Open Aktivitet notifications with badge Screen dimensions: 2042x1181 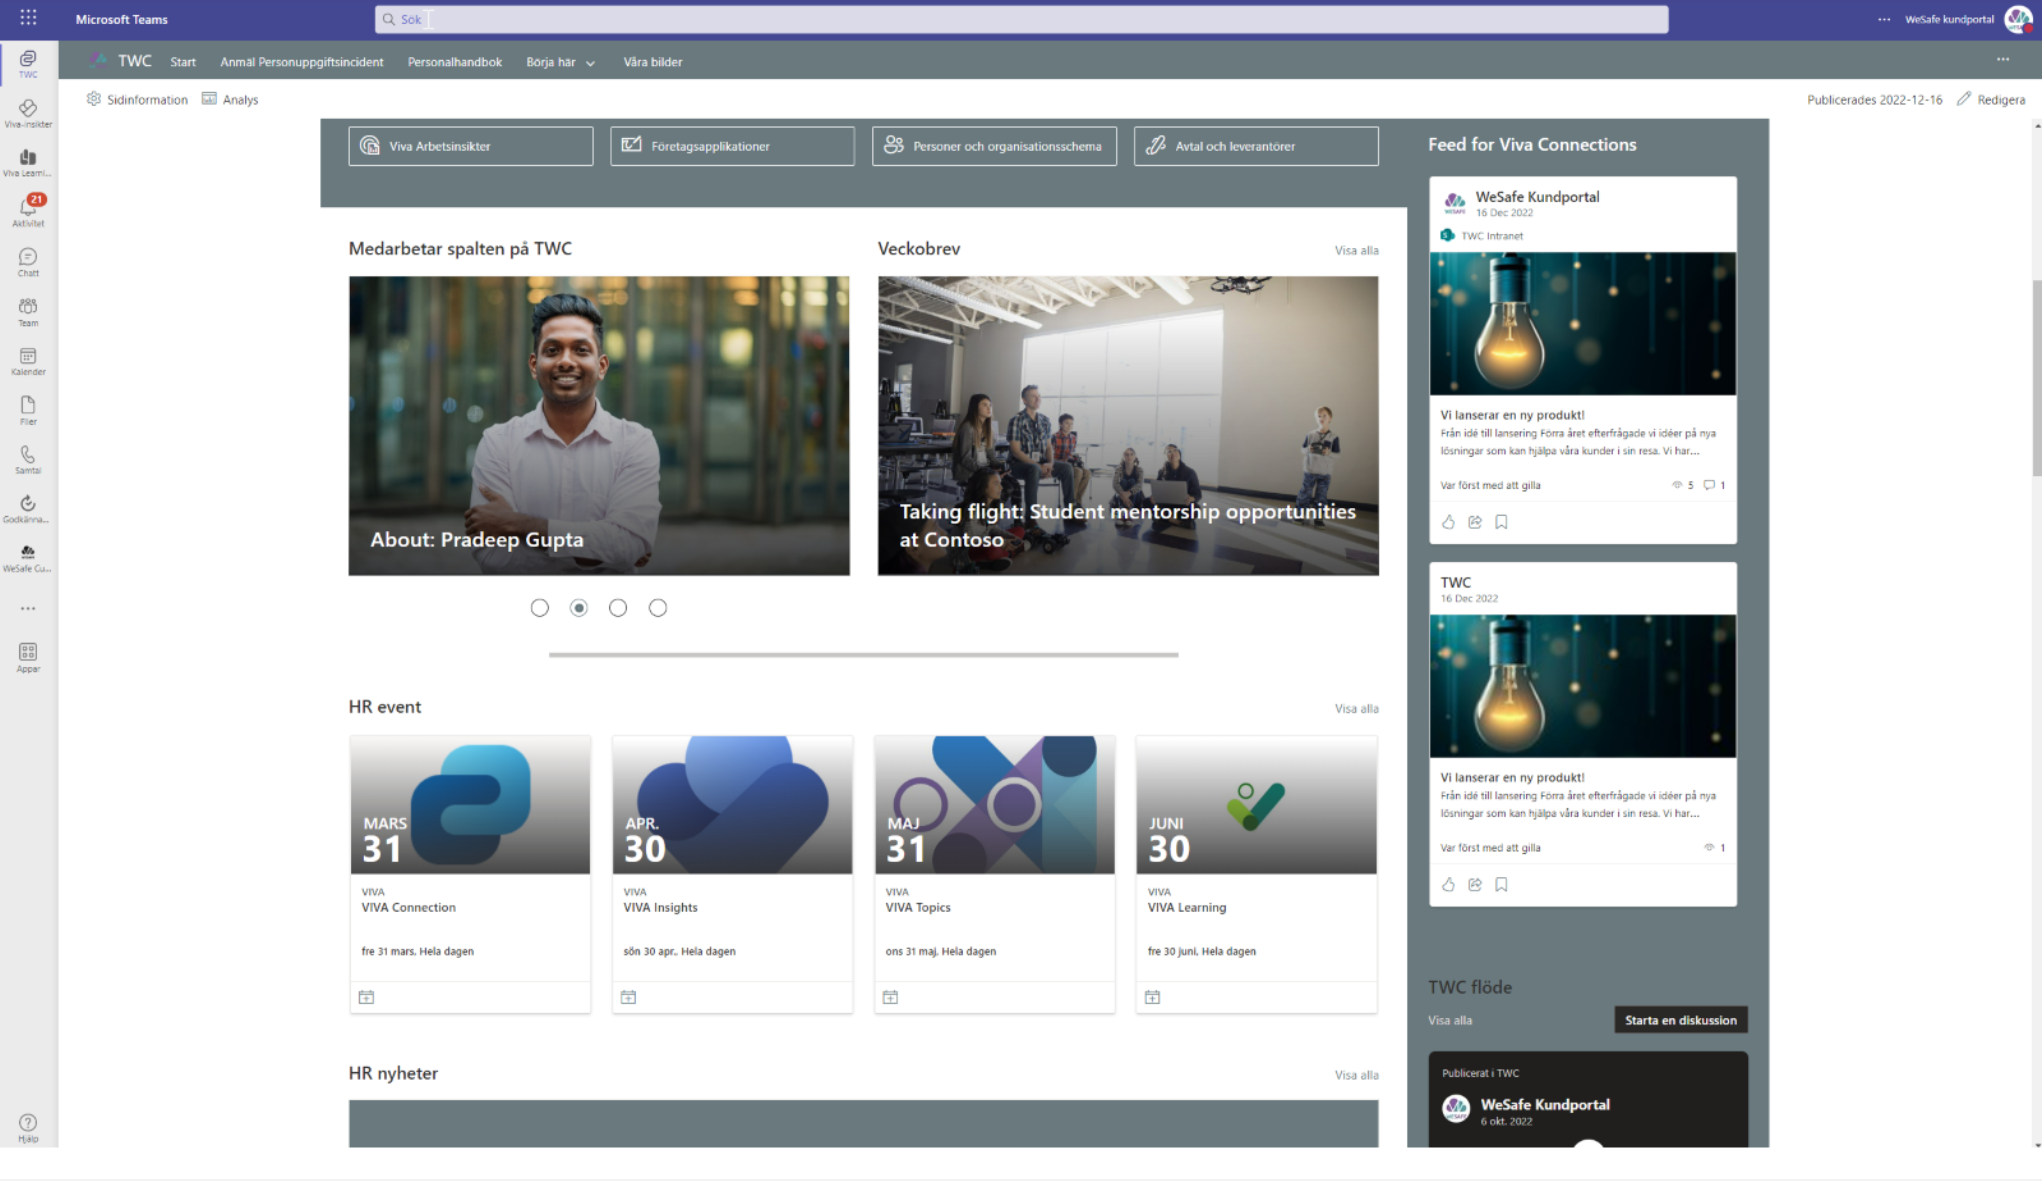[28, 210]
